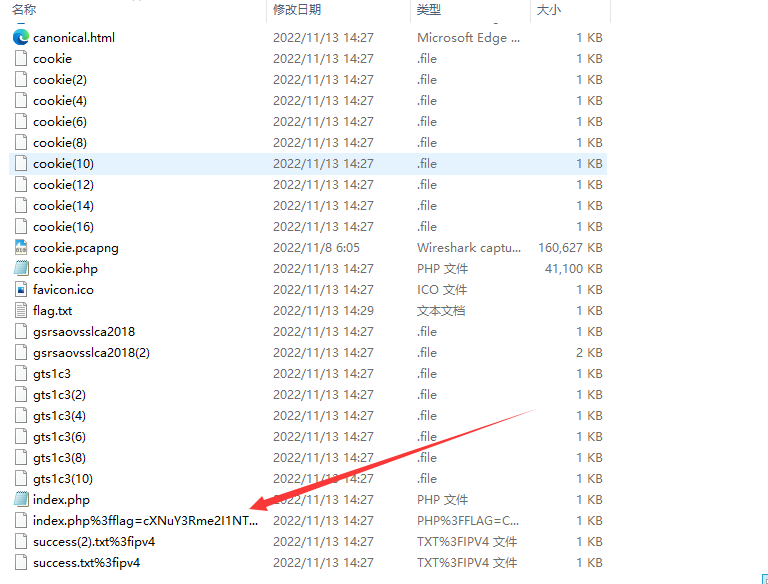This screenshot has width=768, height=584.
Task: Click the gsrsaovsslca2018 file name
Action: [x=84, y=331]
